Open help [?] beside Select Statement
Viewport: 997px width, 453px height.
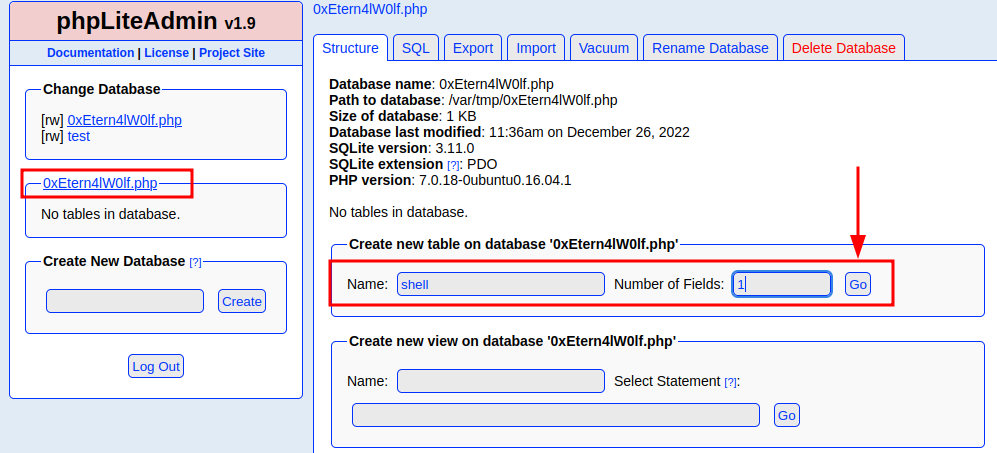click(x=731, y=382)
